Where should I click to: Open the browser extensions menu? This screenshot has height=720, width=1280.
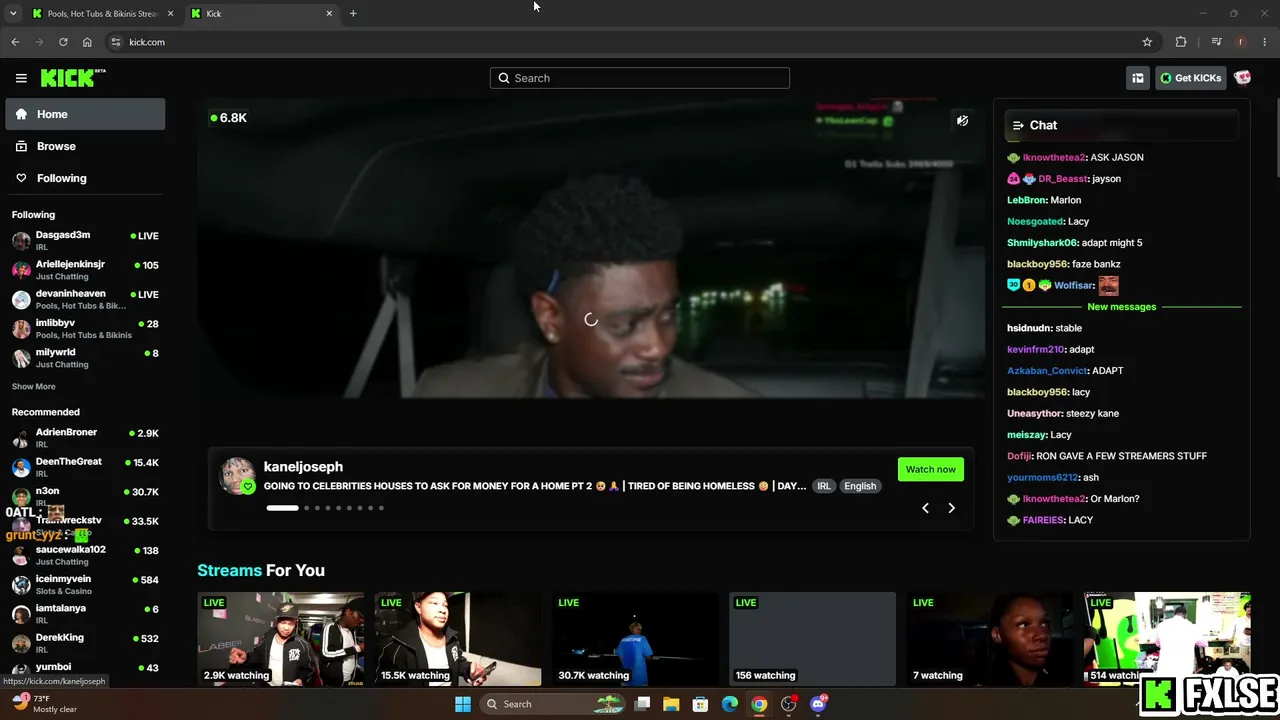1181,42
